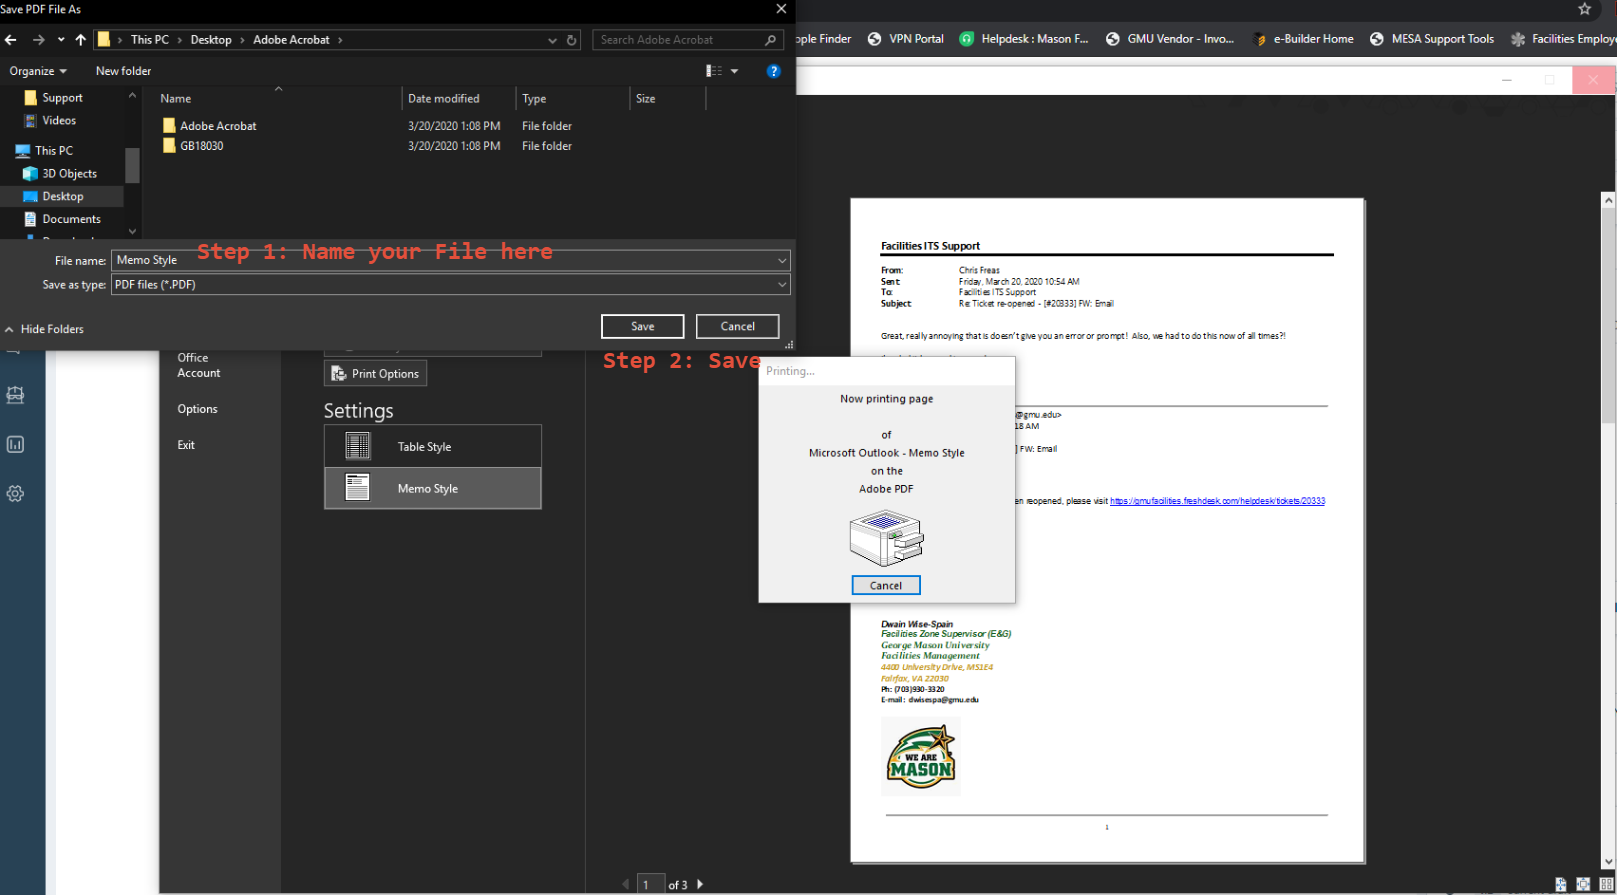The height and width of the screenshot is (895, 1617).
Task: Click the Multiple Pages preview icon
Action: point(1606,884)
